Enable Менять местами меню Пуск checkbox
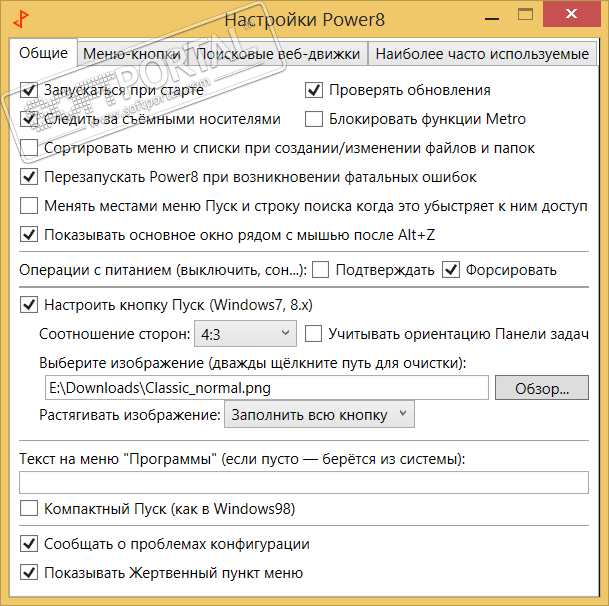Screen dimensions: 609x606 point(29,206)
